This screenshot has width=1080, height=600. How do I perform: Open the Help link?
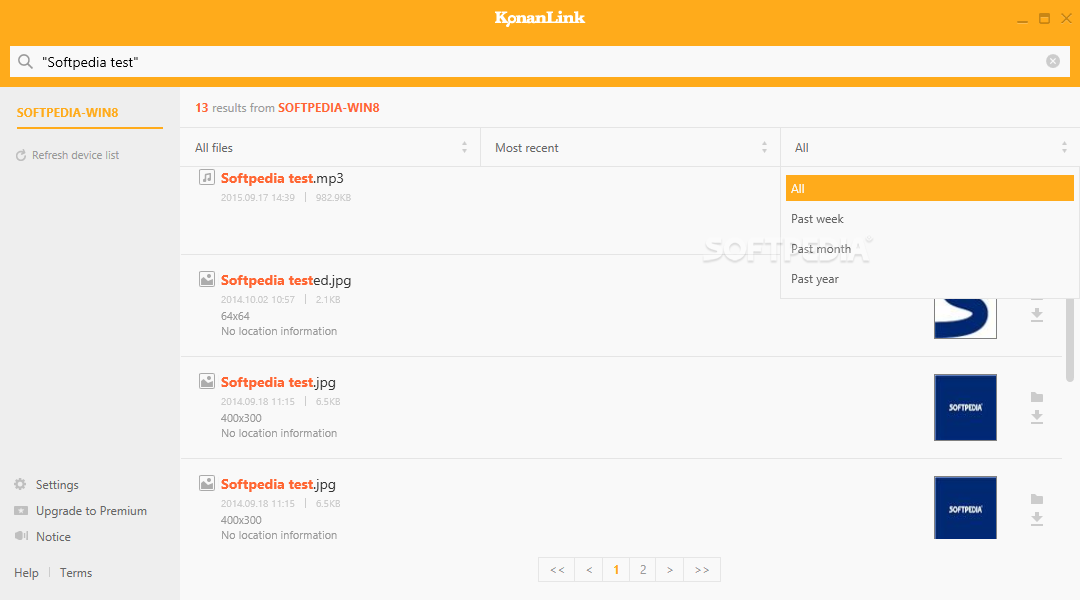26,573
